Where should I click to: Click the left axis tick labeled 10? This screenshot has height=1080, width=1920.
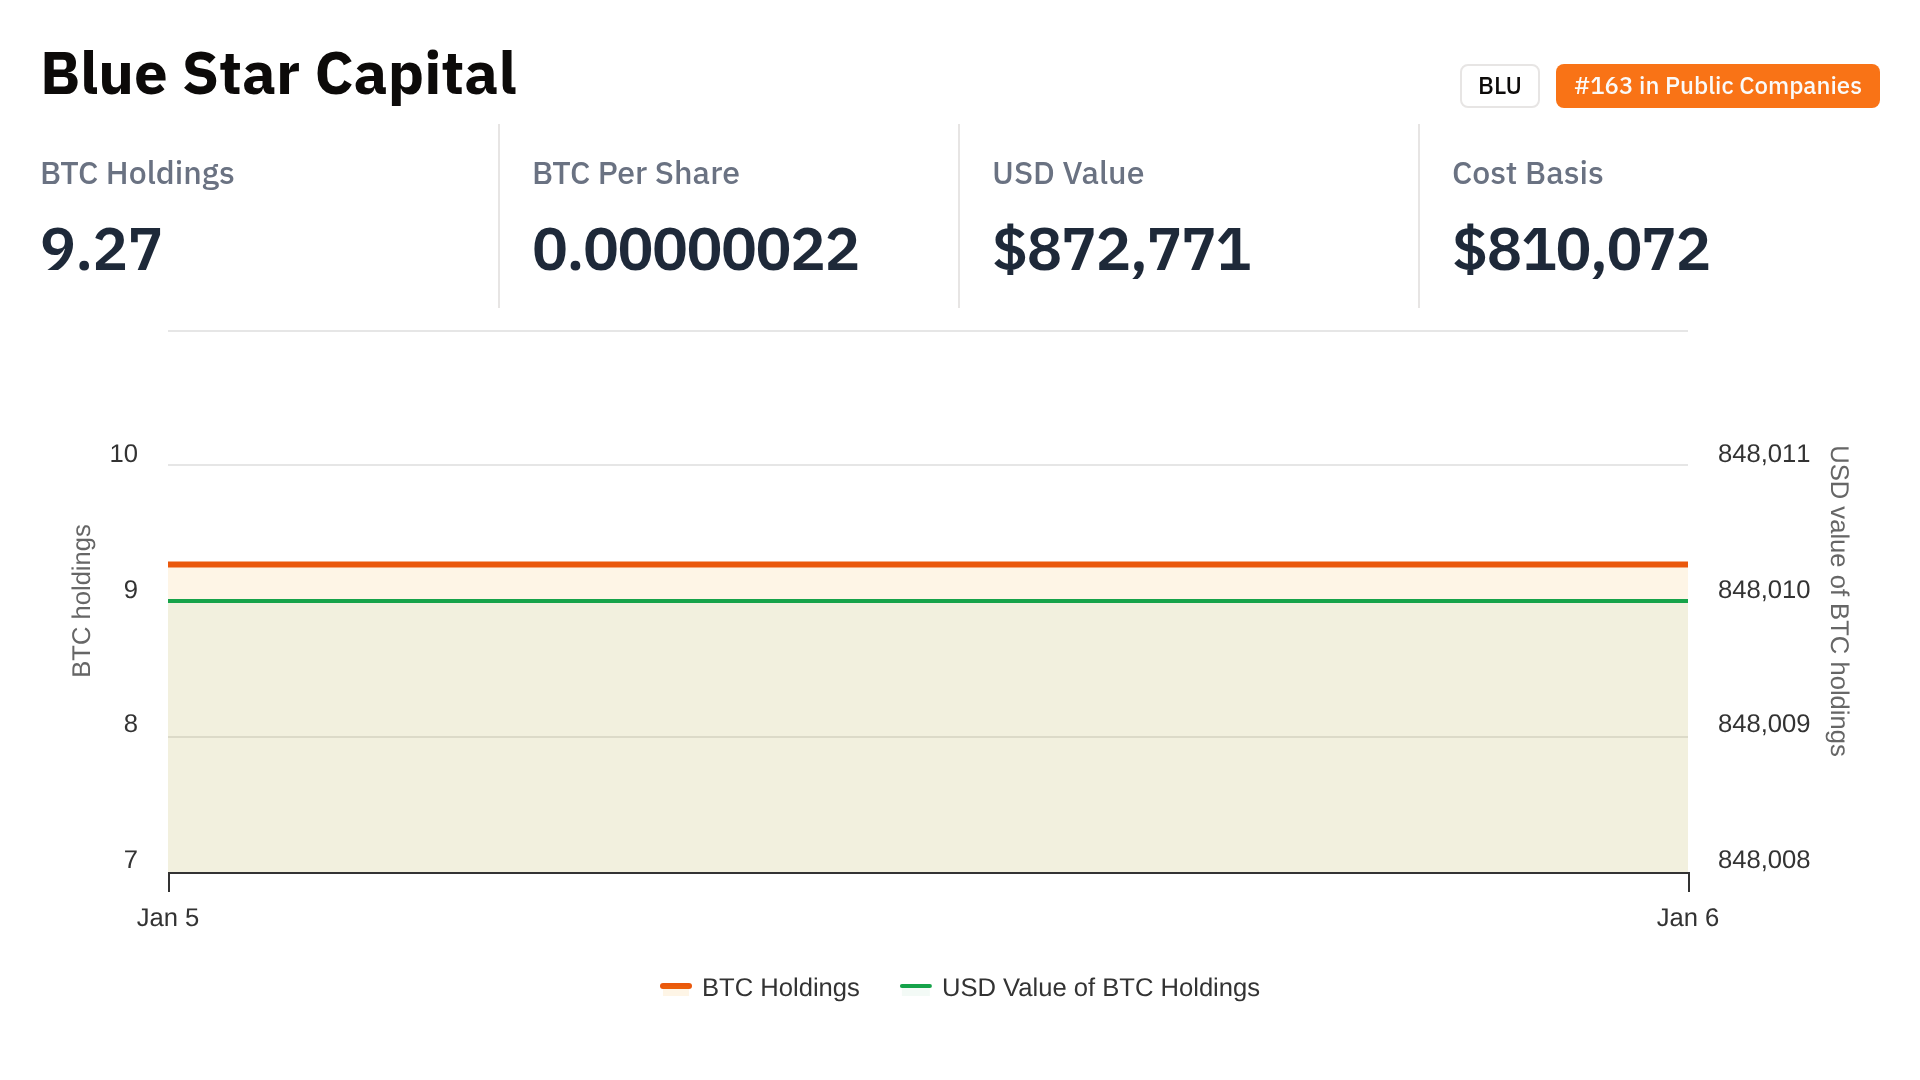[124, 454]
